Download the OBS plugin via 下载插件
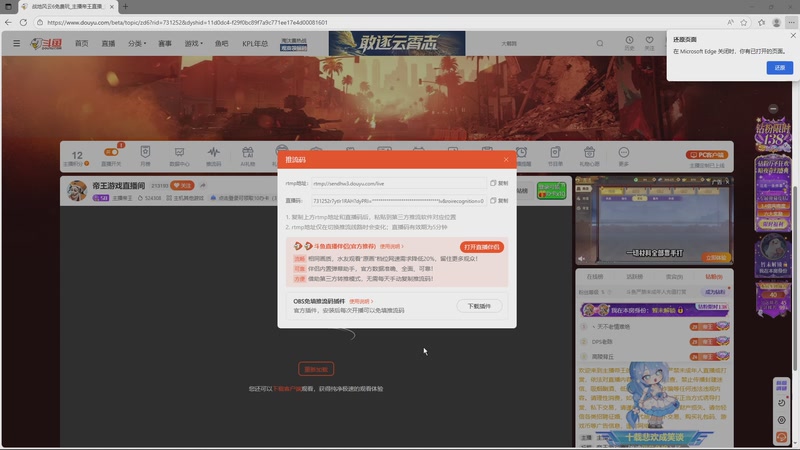This screenshot has height=450, width=800. [x=479, y=306]
